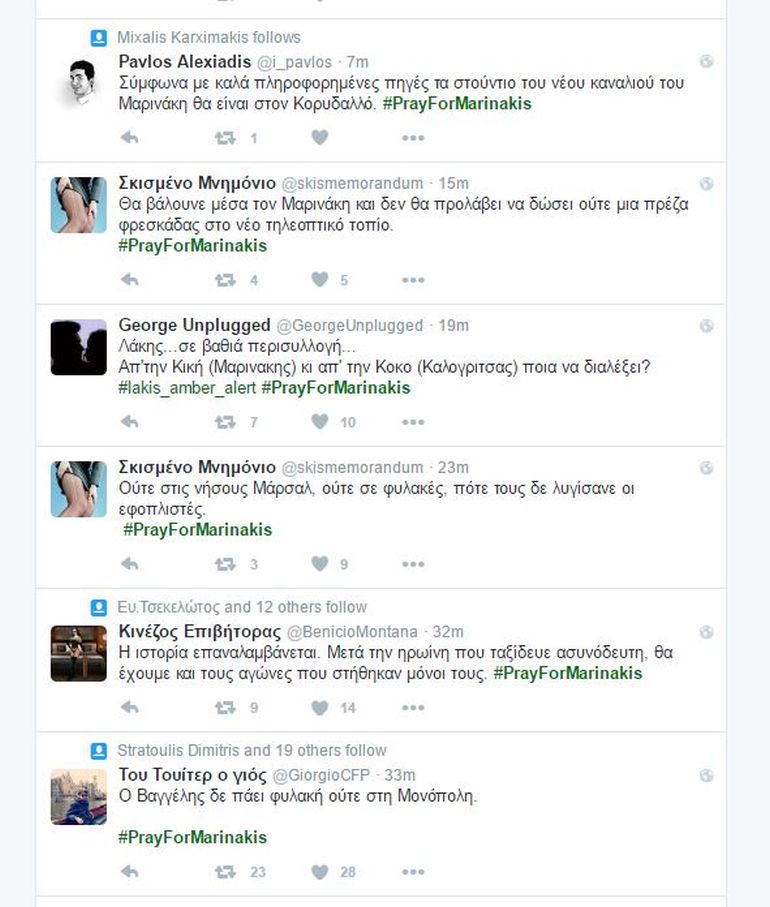Reply to Pavlos Alexiadis tweet
This screenshot has height=907, width=770.
pyautogui.click(x=129, y=138)
